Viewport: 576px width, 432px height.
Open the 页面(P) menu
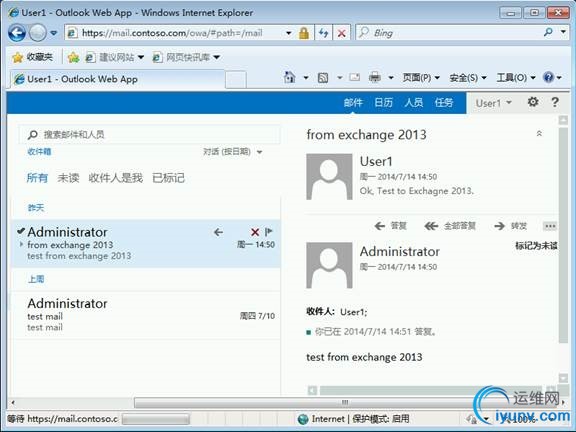(x=421, y=78)
